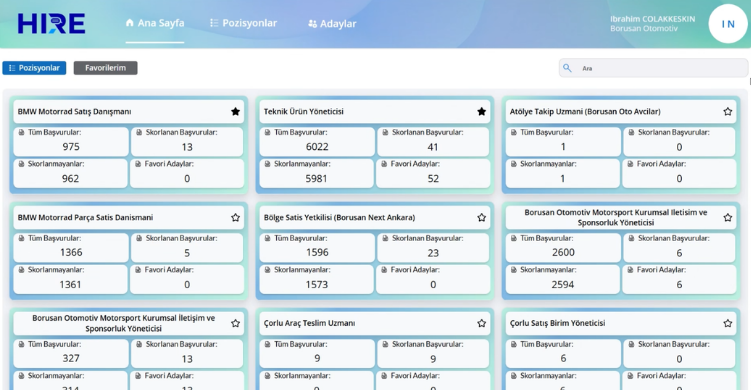Click the search magnifier icon
The width and height of the screenshot is (751, 390).
[x=567, y=68]
